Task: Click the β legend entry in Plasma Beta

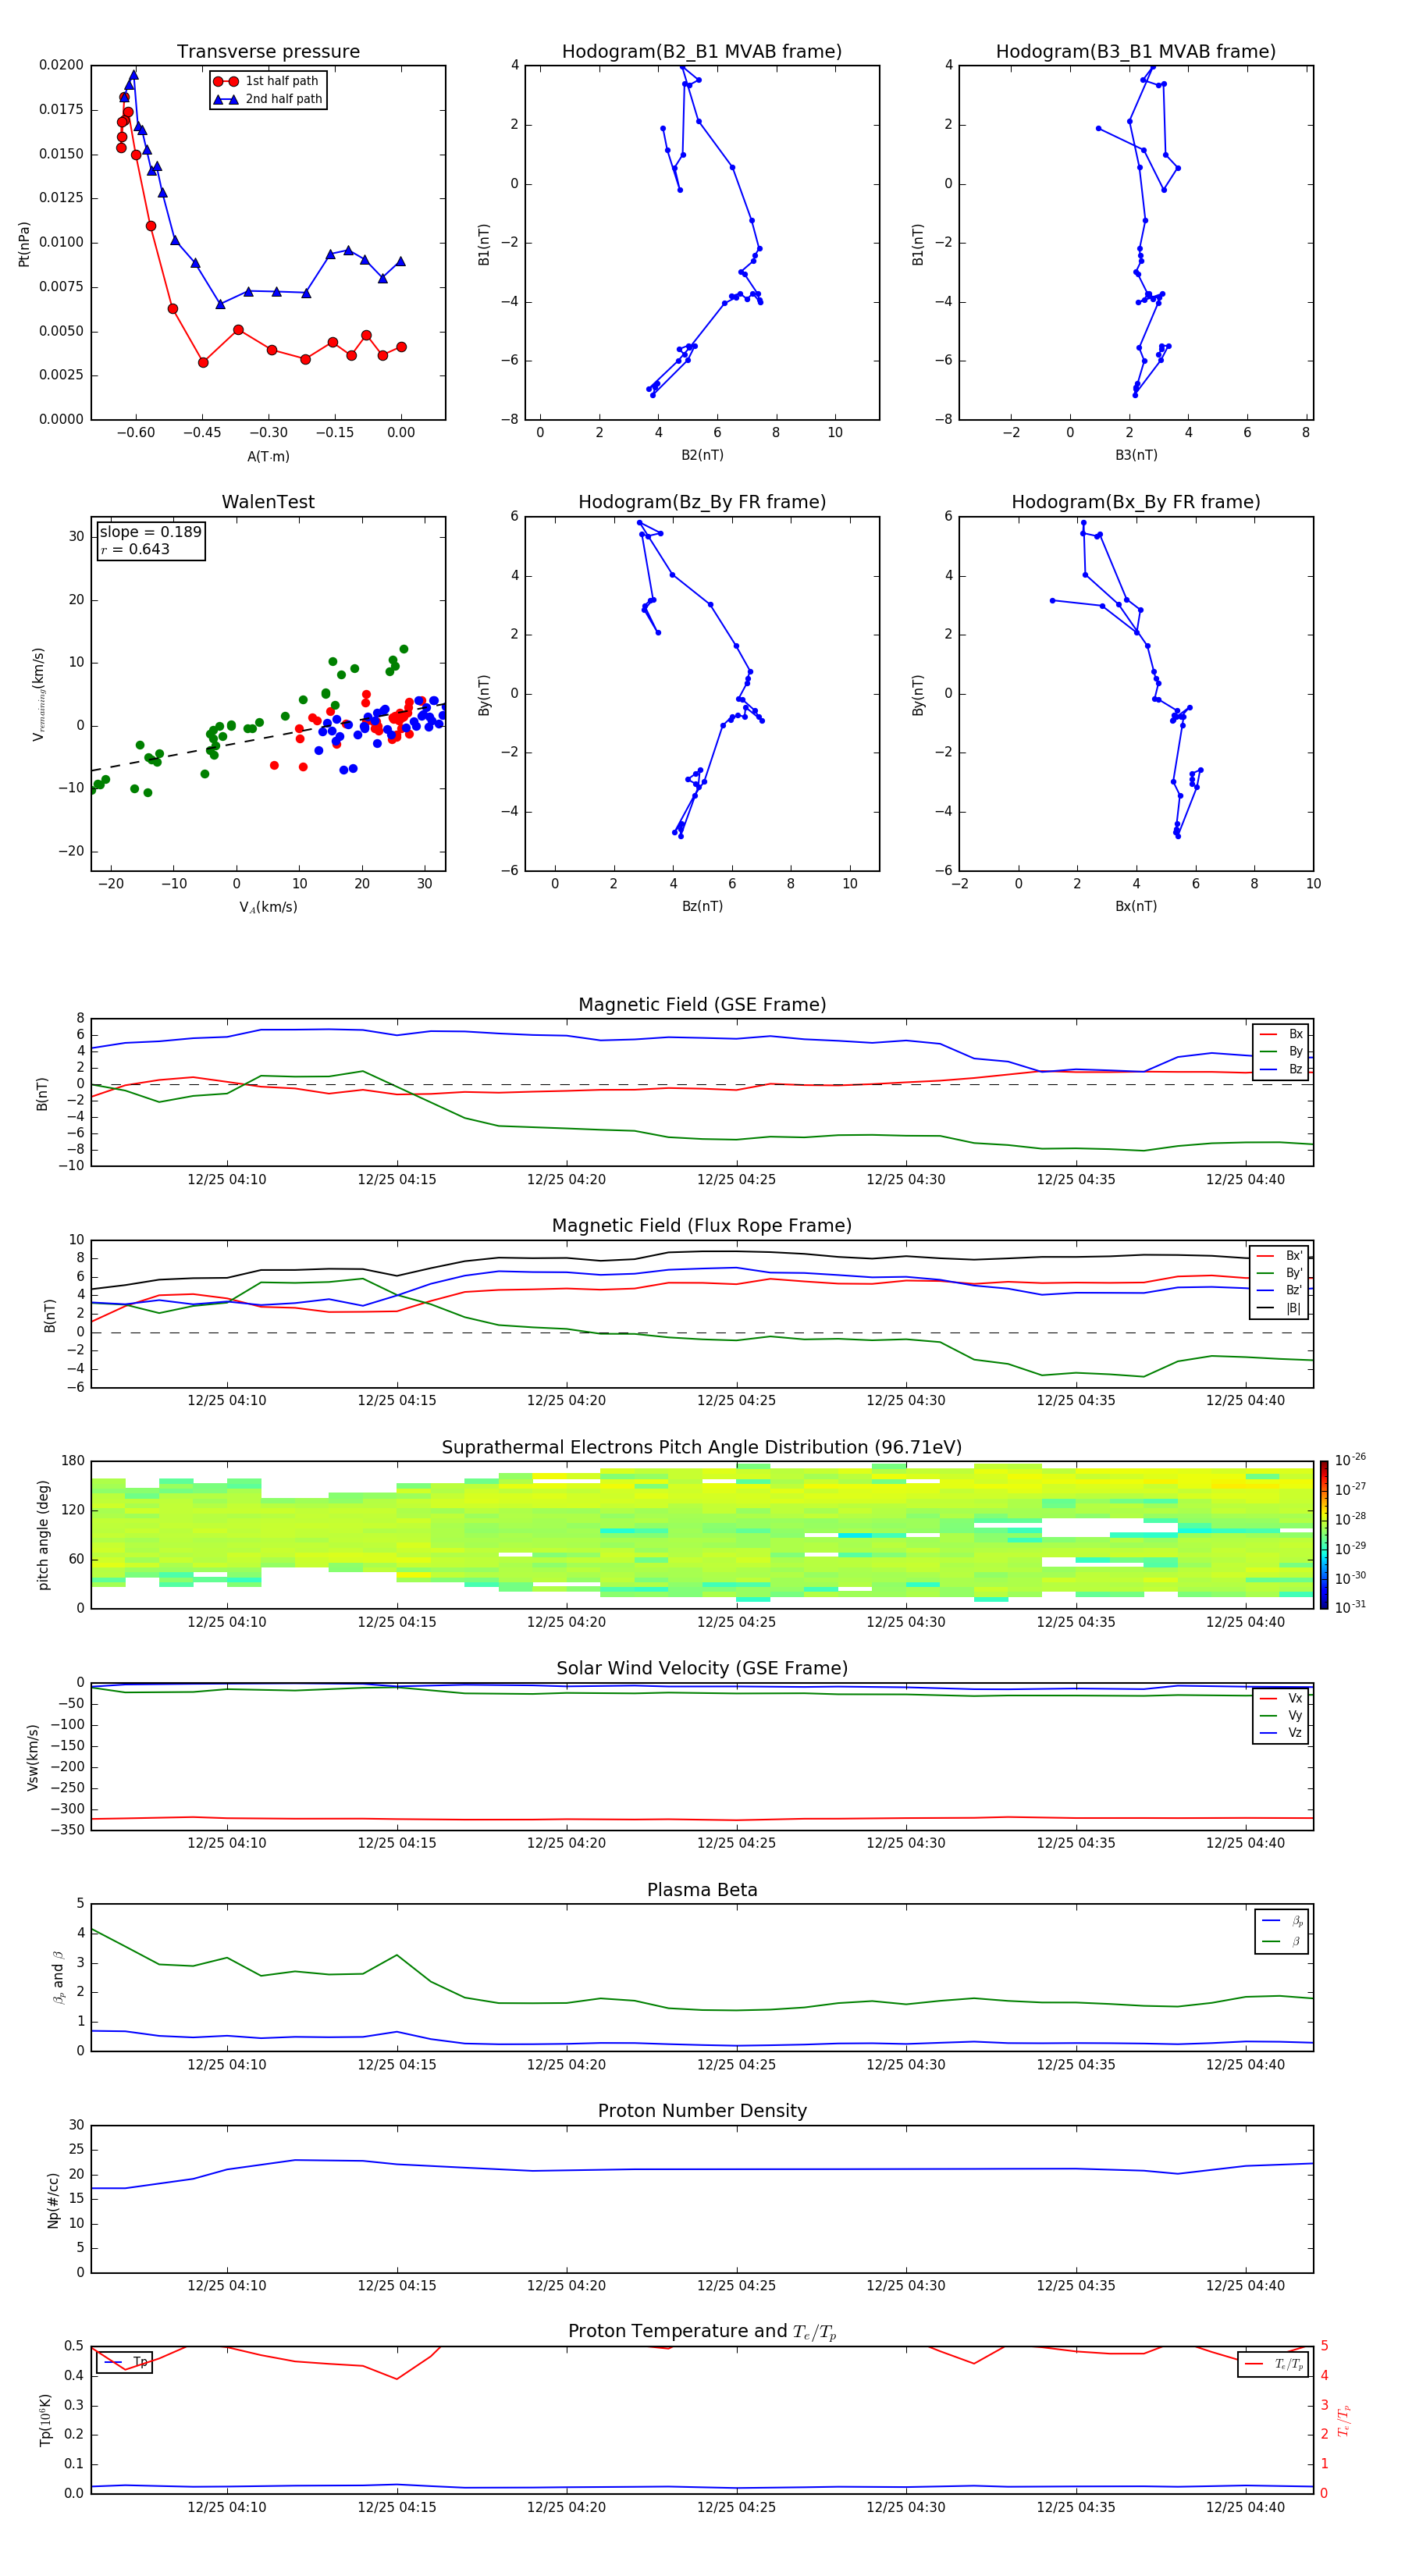Action: click(x=1282, y=1941)
